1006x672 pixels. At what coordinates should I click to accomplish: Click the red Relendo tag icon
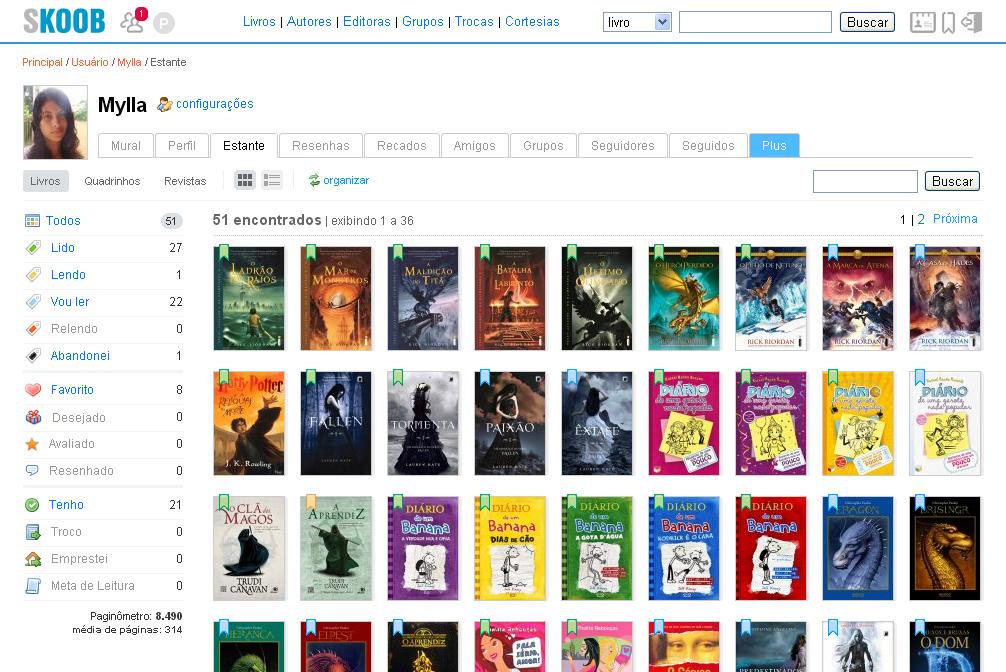tap(33, 329)
